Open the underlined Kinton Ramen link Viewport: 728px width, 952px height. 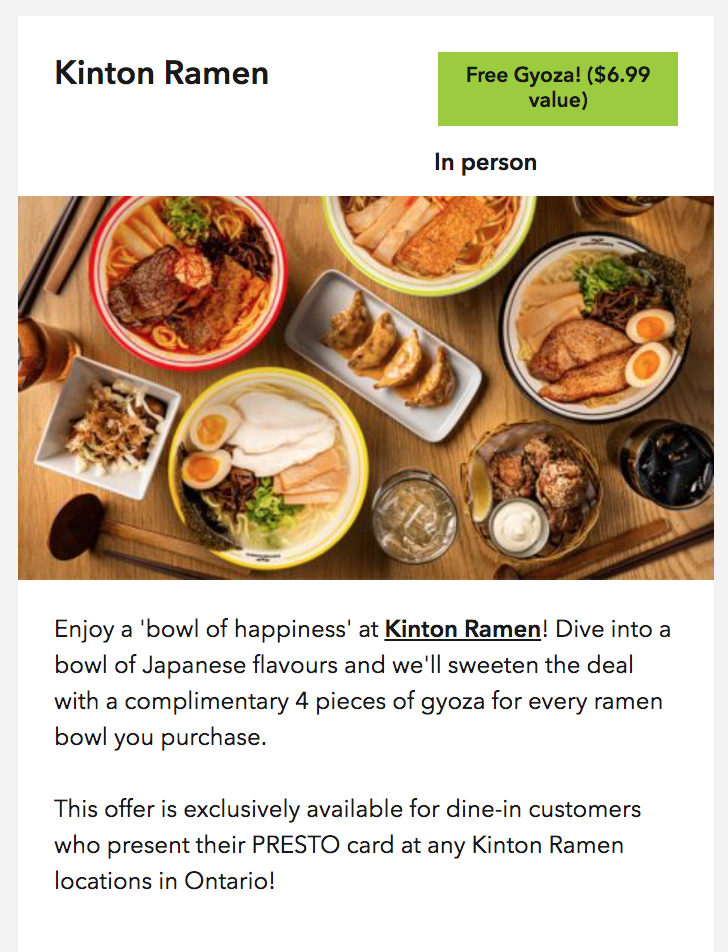click(x=463, y=629)
